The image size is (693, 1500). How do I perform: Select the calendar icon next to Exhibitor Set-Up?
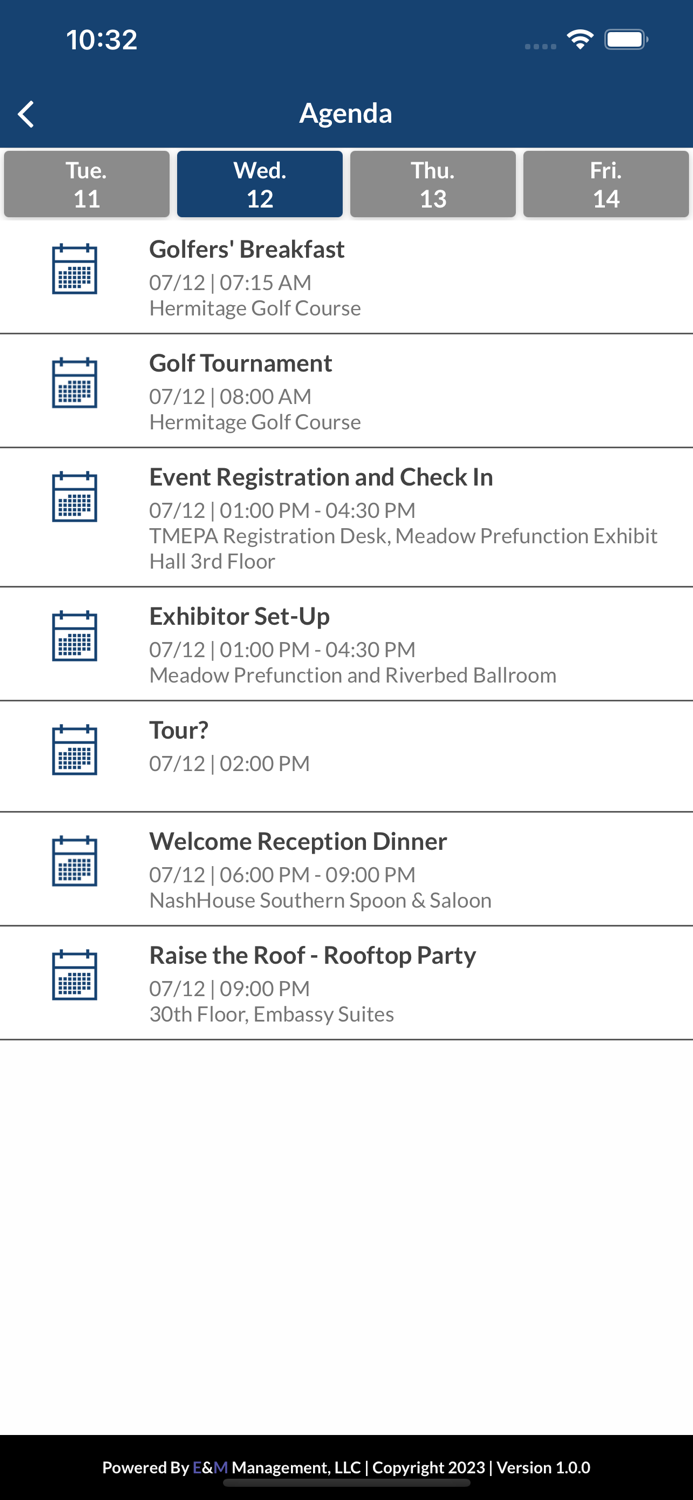[x=73, y=635]
